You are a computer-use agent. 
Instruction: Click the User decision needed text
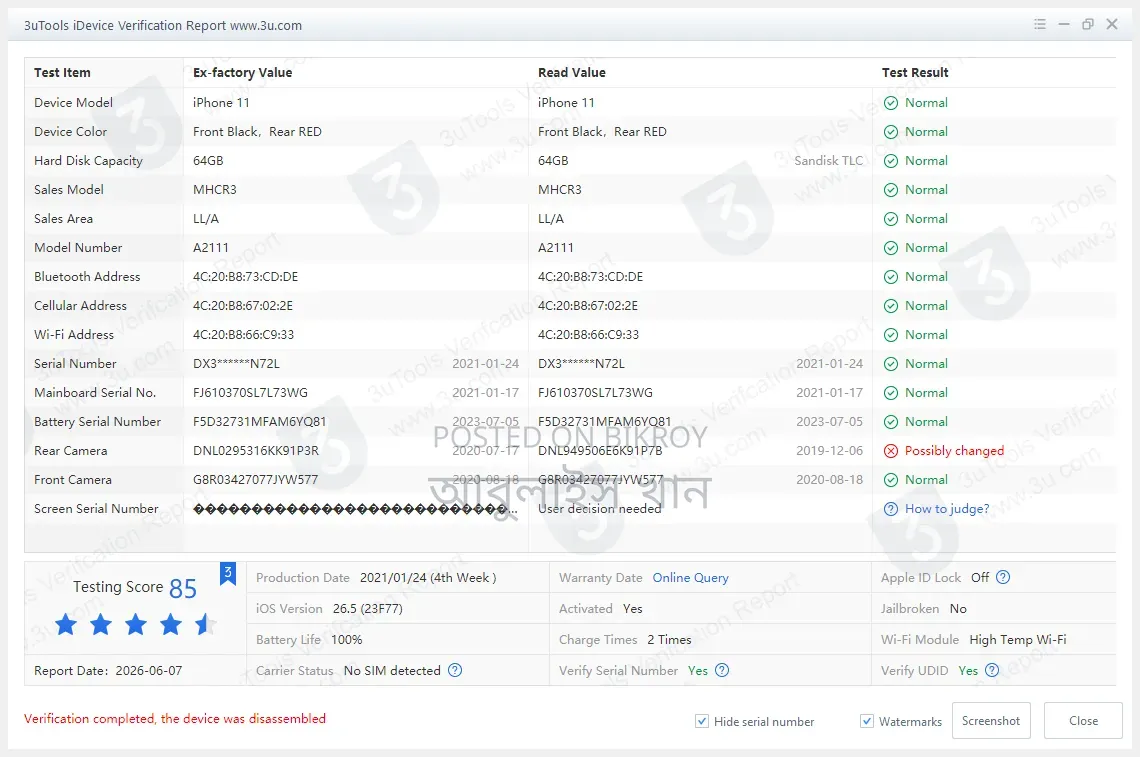pos(600,509)
